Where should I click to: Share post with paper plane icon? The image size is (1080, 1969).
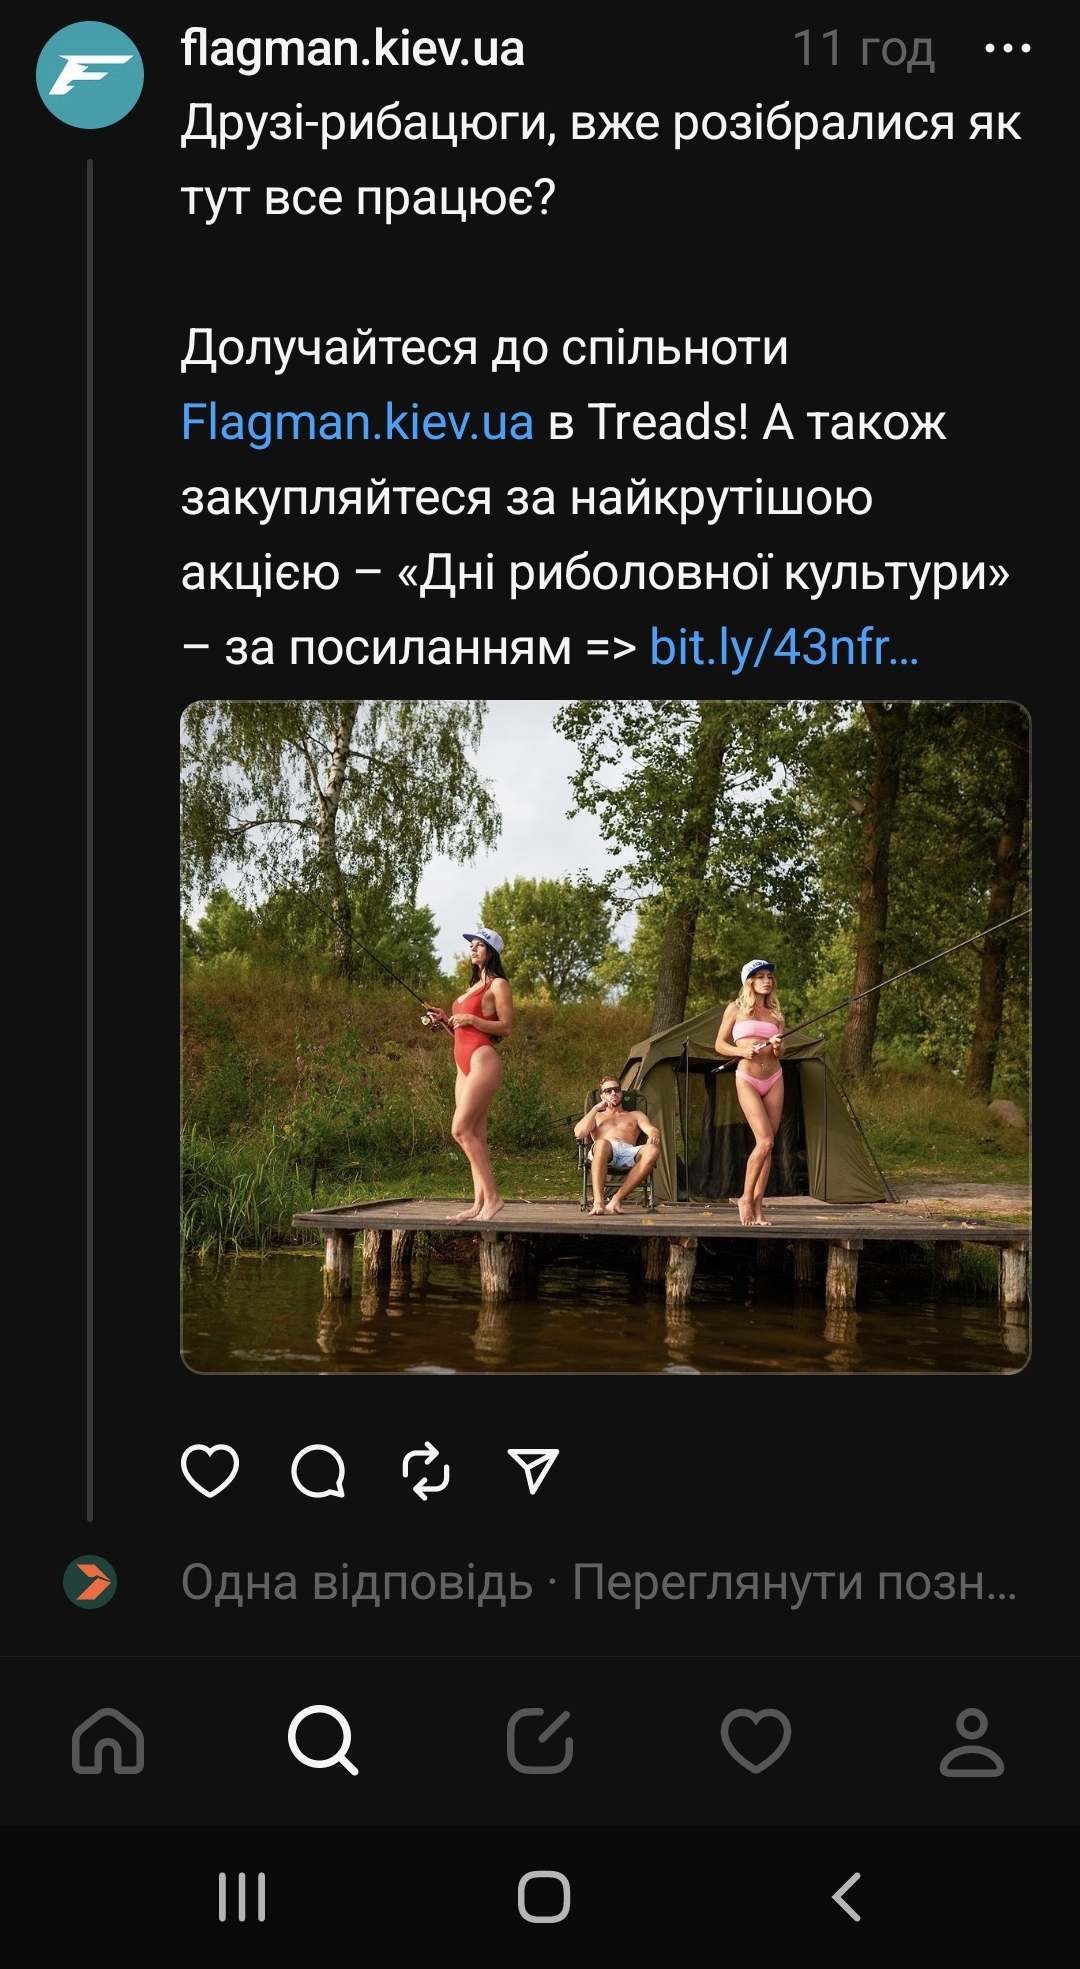[534, 1471]
